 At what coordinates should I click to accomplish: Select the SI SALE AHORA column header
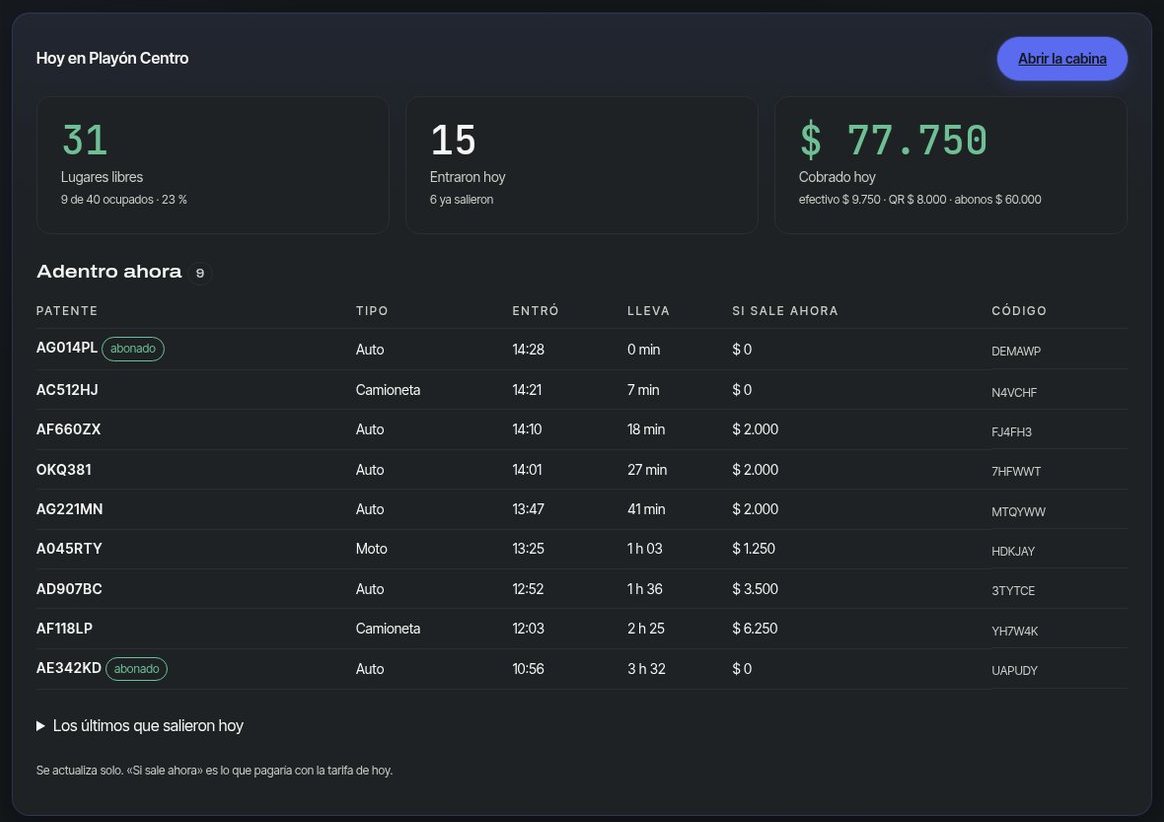coord(785,310)
